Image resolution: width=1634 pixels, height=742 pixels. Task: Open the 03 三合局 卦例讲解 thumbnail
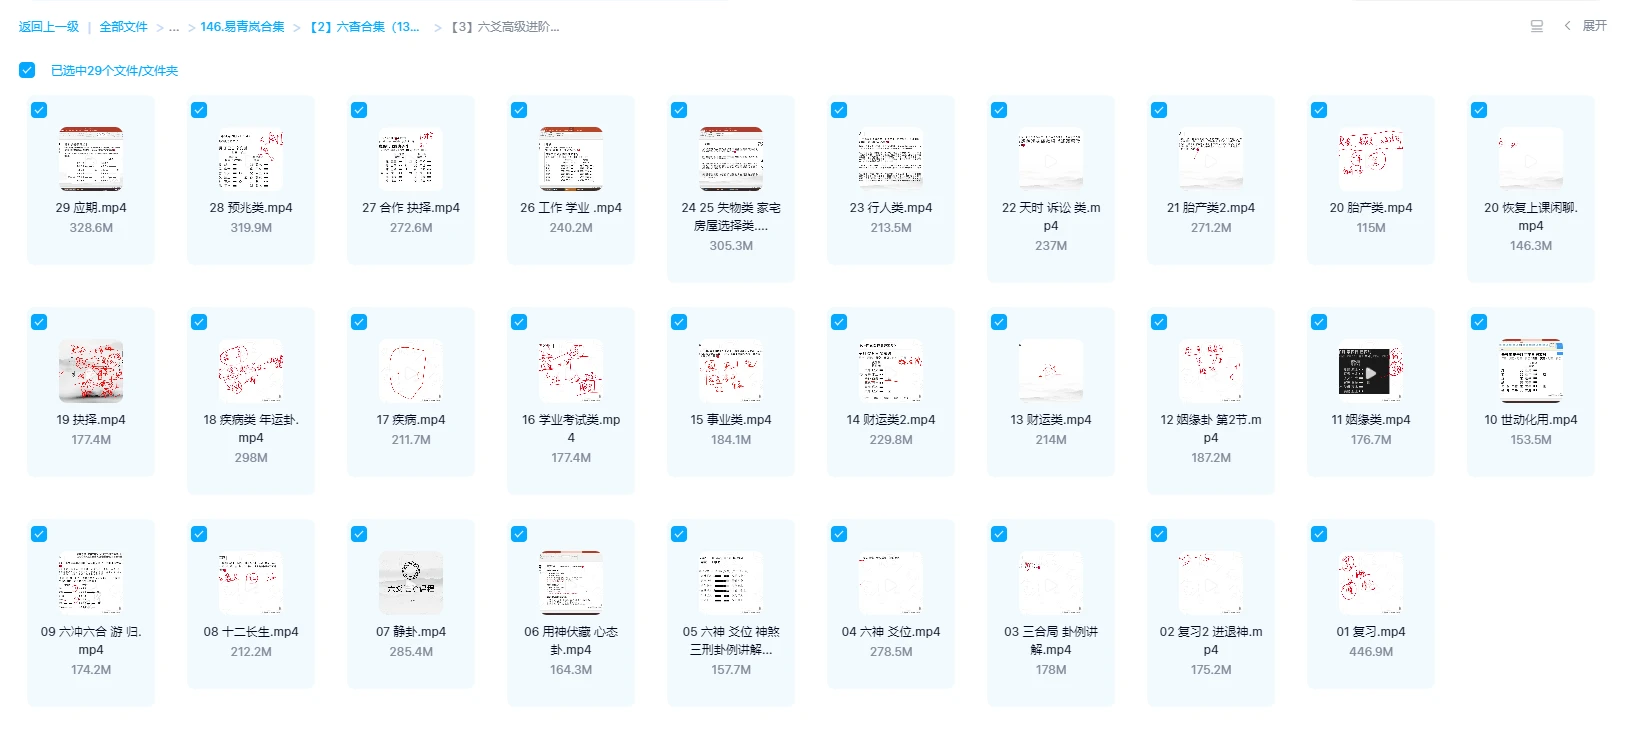pos(1051,583)
